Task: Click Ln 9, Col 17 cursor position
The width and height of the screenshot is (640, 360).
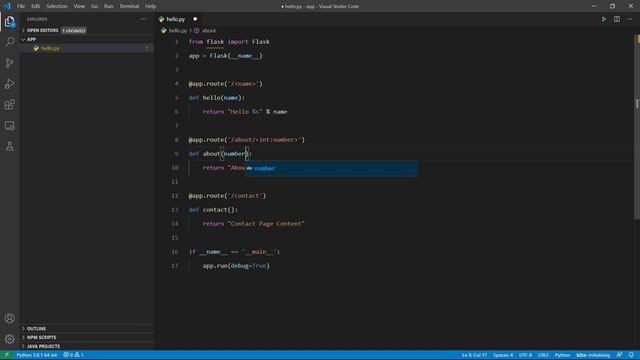Action: 474,355
